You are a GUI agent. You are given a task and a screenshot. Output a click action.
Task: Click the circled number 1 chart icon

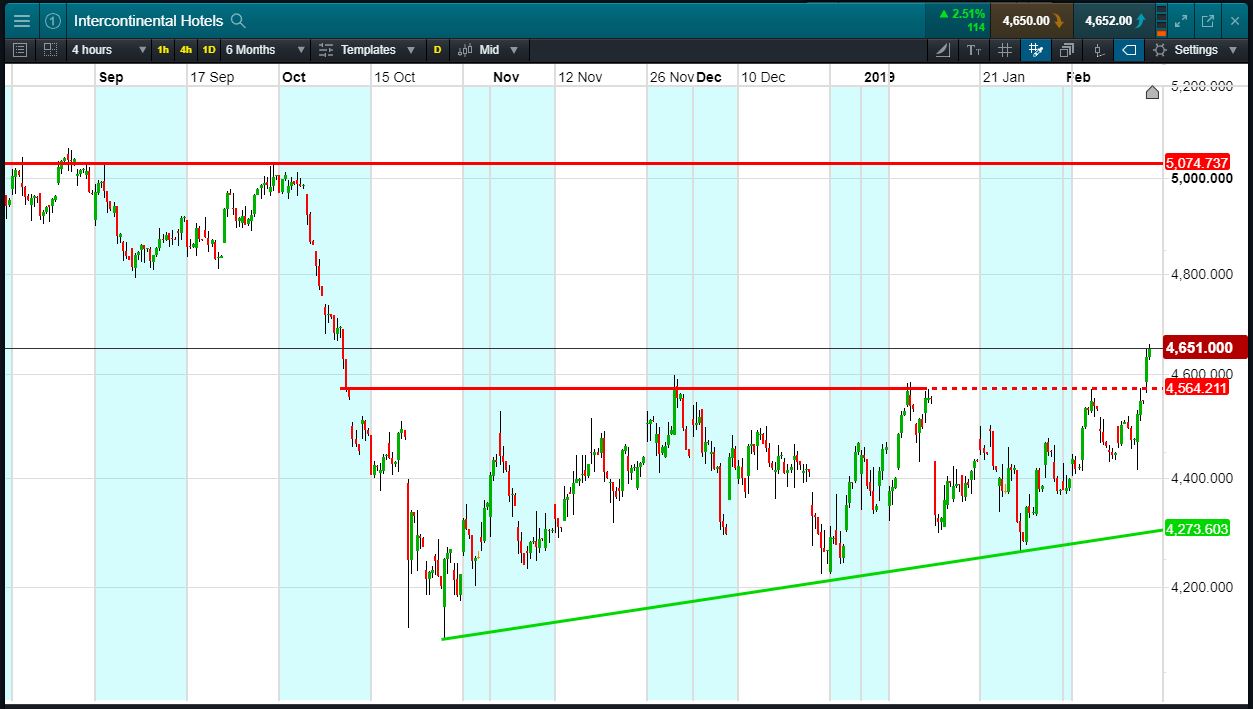52,20
